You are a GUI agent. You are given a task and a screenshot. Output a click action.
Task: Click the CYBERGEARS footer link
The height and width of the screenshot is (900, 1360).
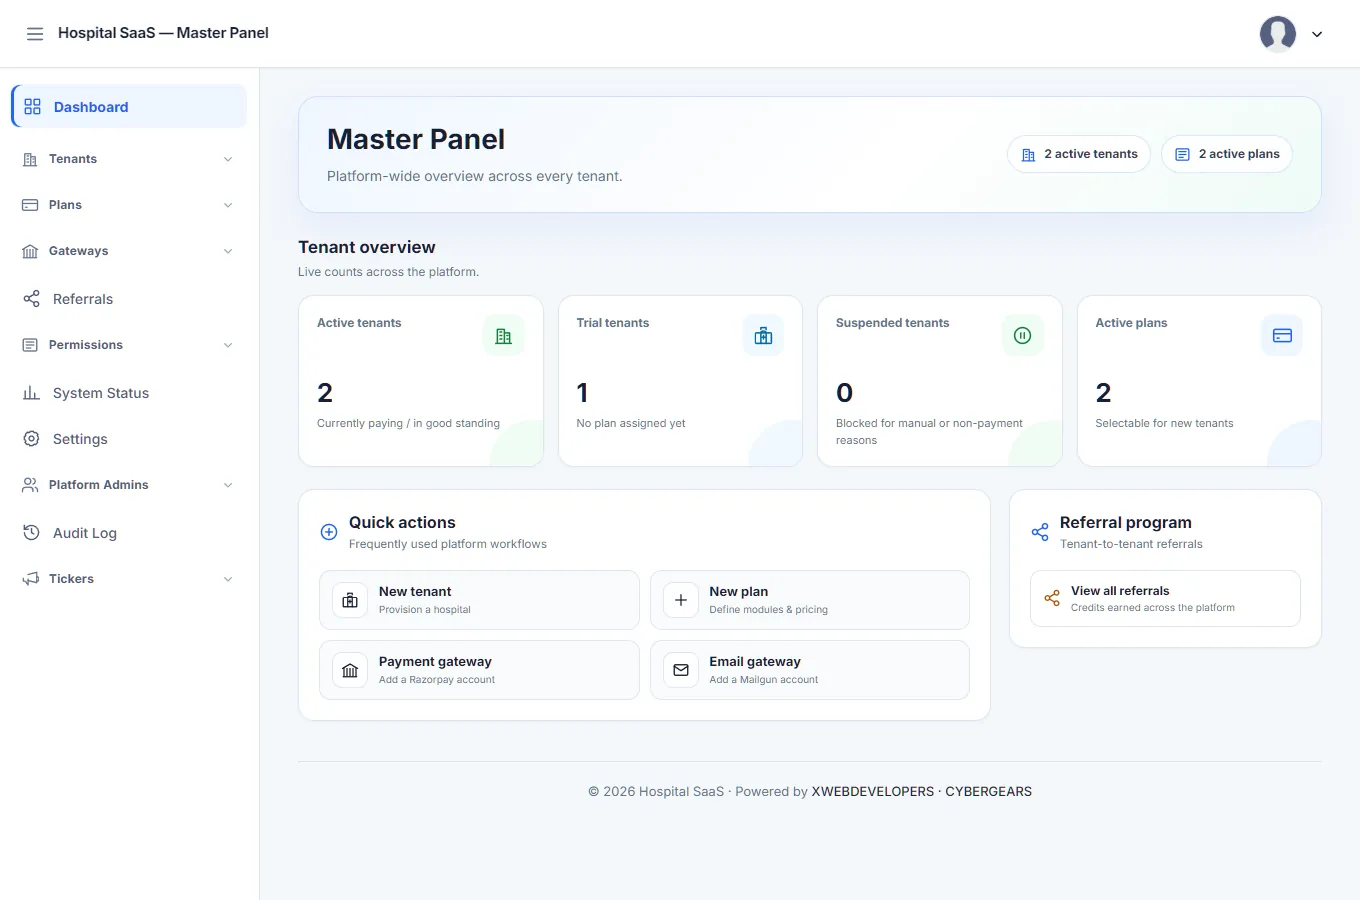click(988, 791)
